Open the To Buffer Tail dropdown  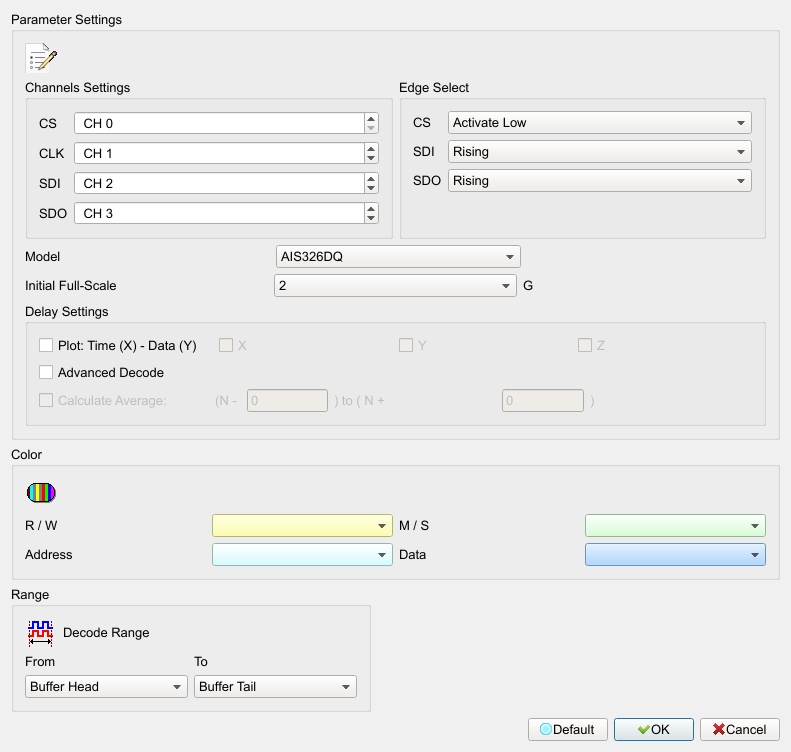click(x=275, y=686)
